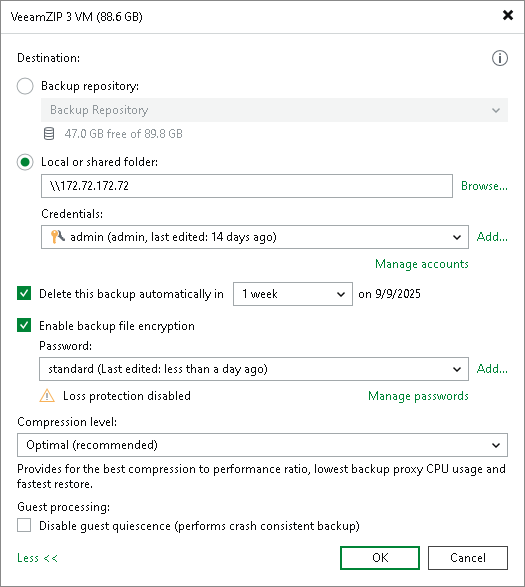Viewport: 525px width, 587px height.
Task: Click the "Compression level:" label
Action: tap(67, 422)
